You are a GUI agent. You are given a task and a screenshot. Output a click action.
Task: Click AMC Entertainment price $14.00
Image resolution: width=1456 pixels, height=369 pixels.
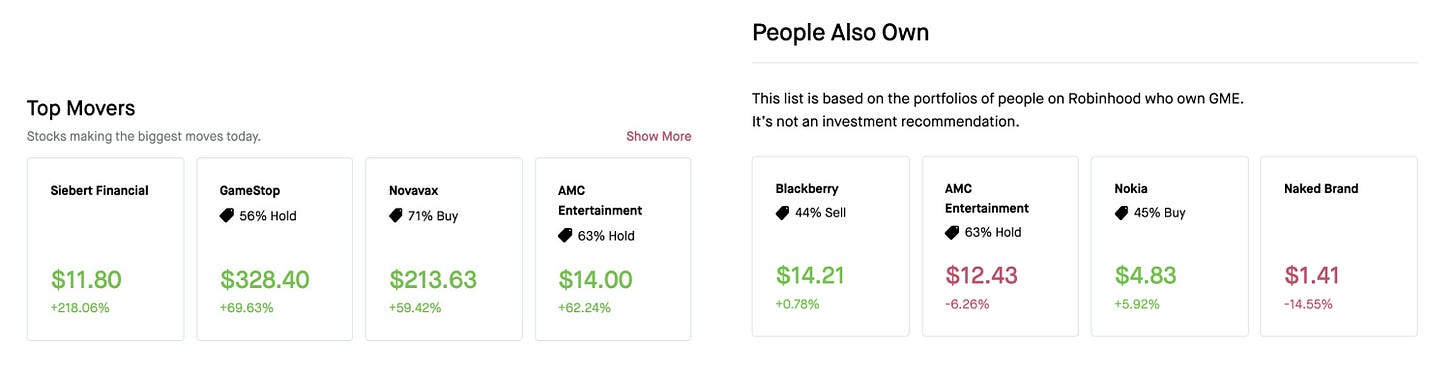pos(596,279)
